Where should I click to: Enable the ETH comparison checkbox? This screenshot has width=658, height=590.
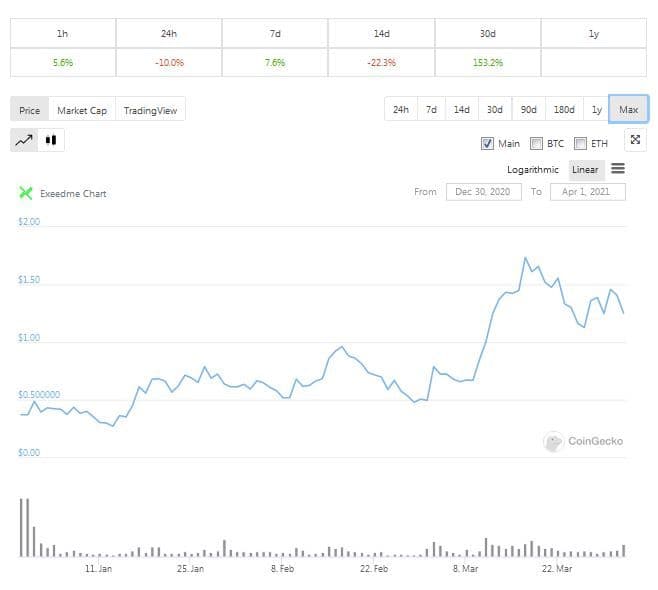click(580, 143)
